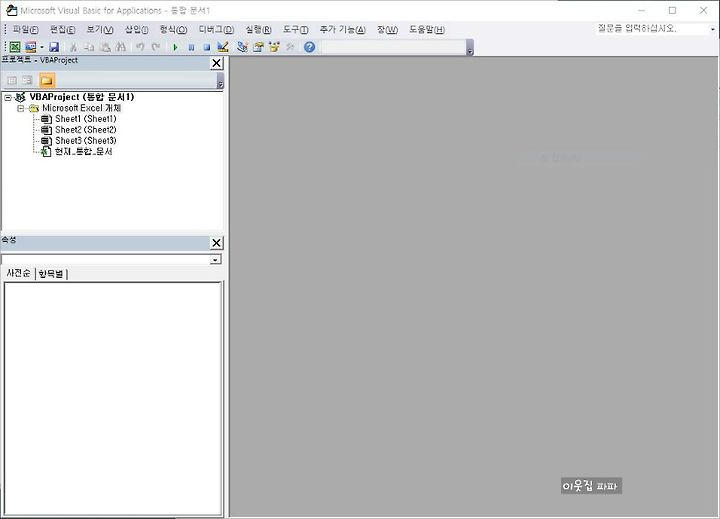
Task: Click the View Microsoft Excel icon
Action: 15,47
